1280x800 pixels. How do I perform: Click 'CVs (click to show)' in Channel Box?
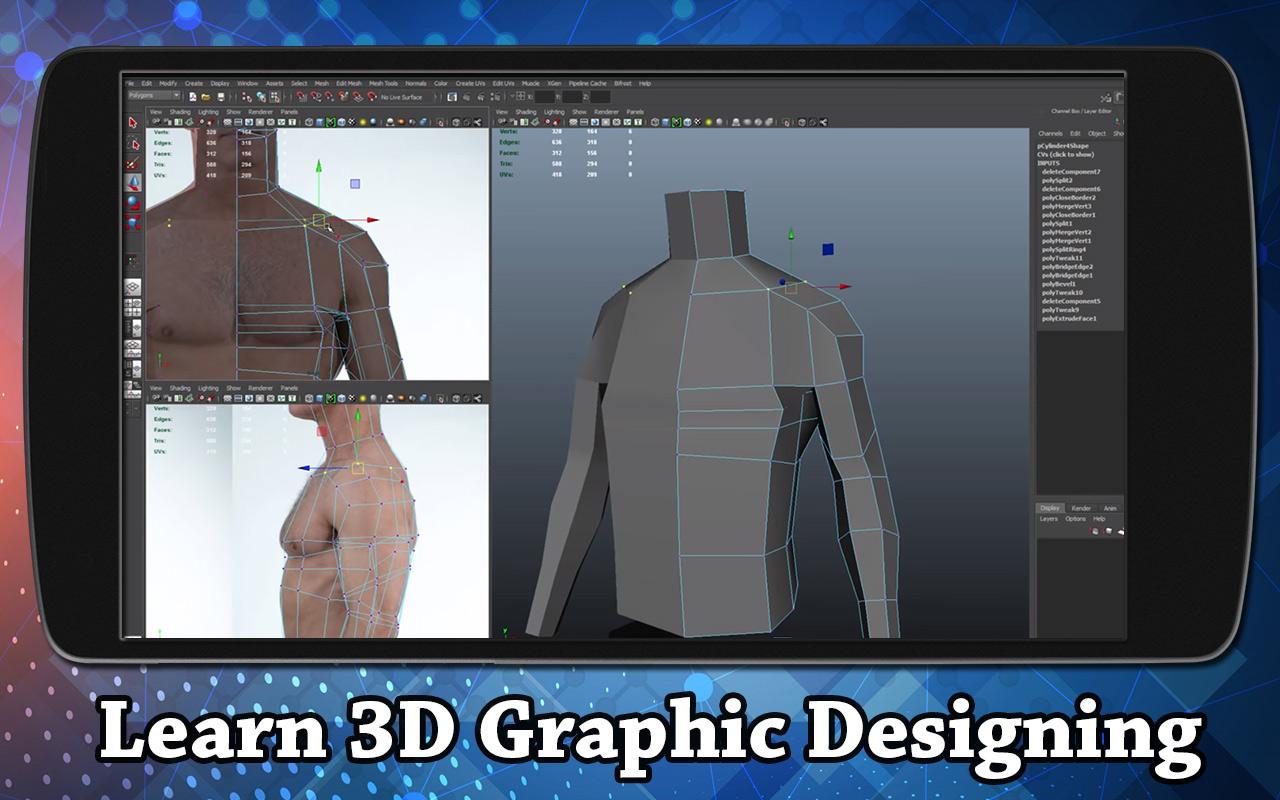coord(1066,155)
